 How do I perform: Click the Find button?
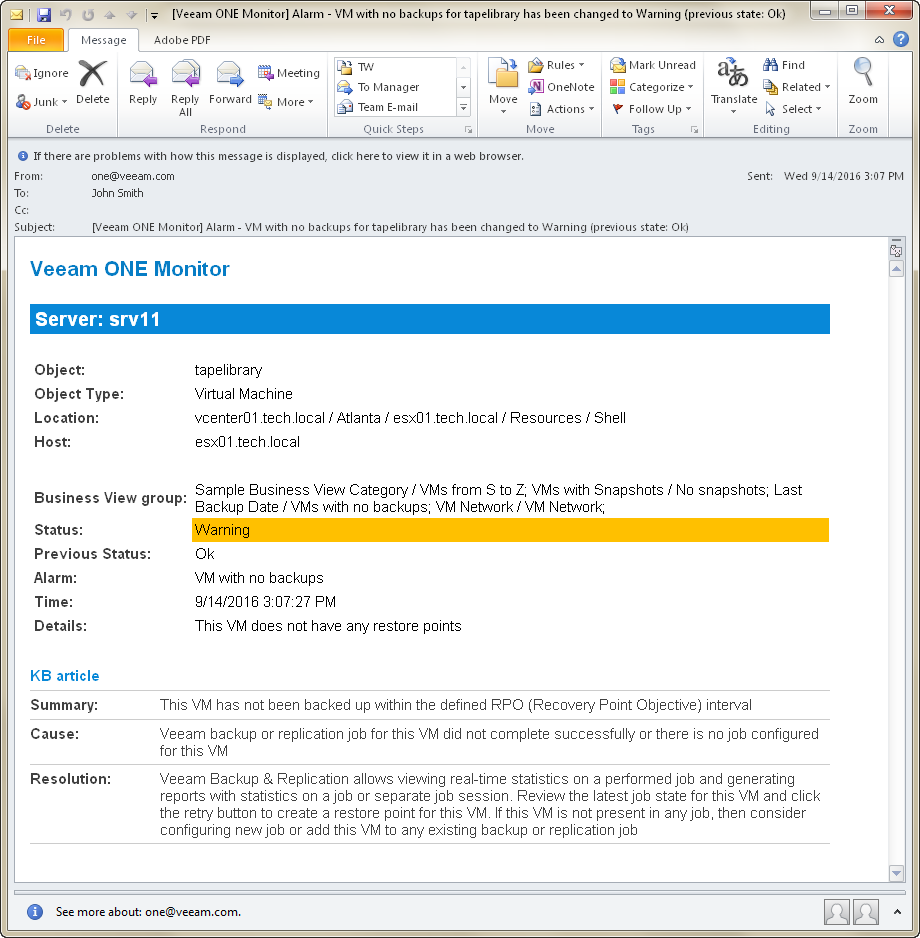pos(784,65)
